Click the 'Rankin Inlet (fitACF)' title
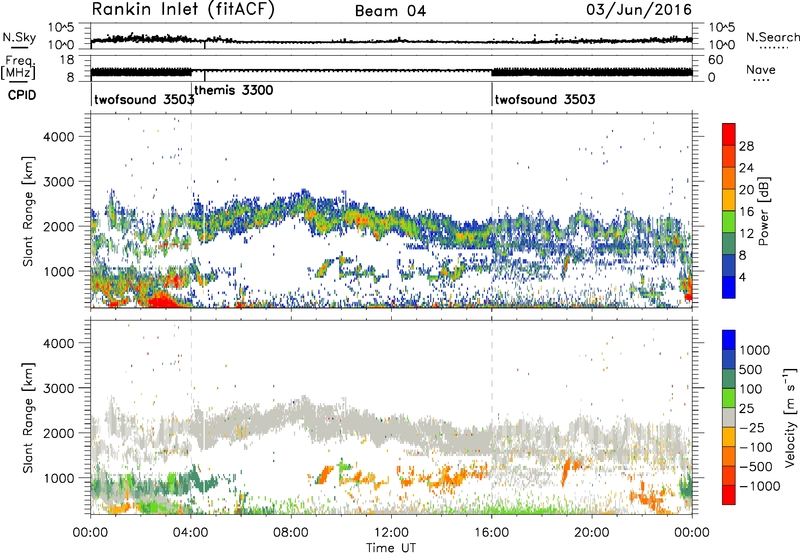Viewport: 800px width, 554px height. coord(183,10)
